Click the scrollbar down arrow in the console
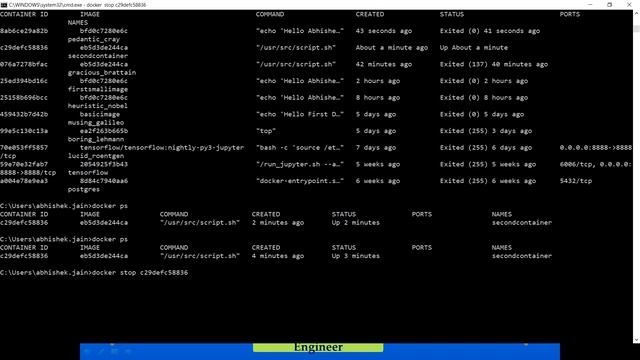The height and width of the screenshot is (360, 640). pyautogui.click(x=636, y=340)
